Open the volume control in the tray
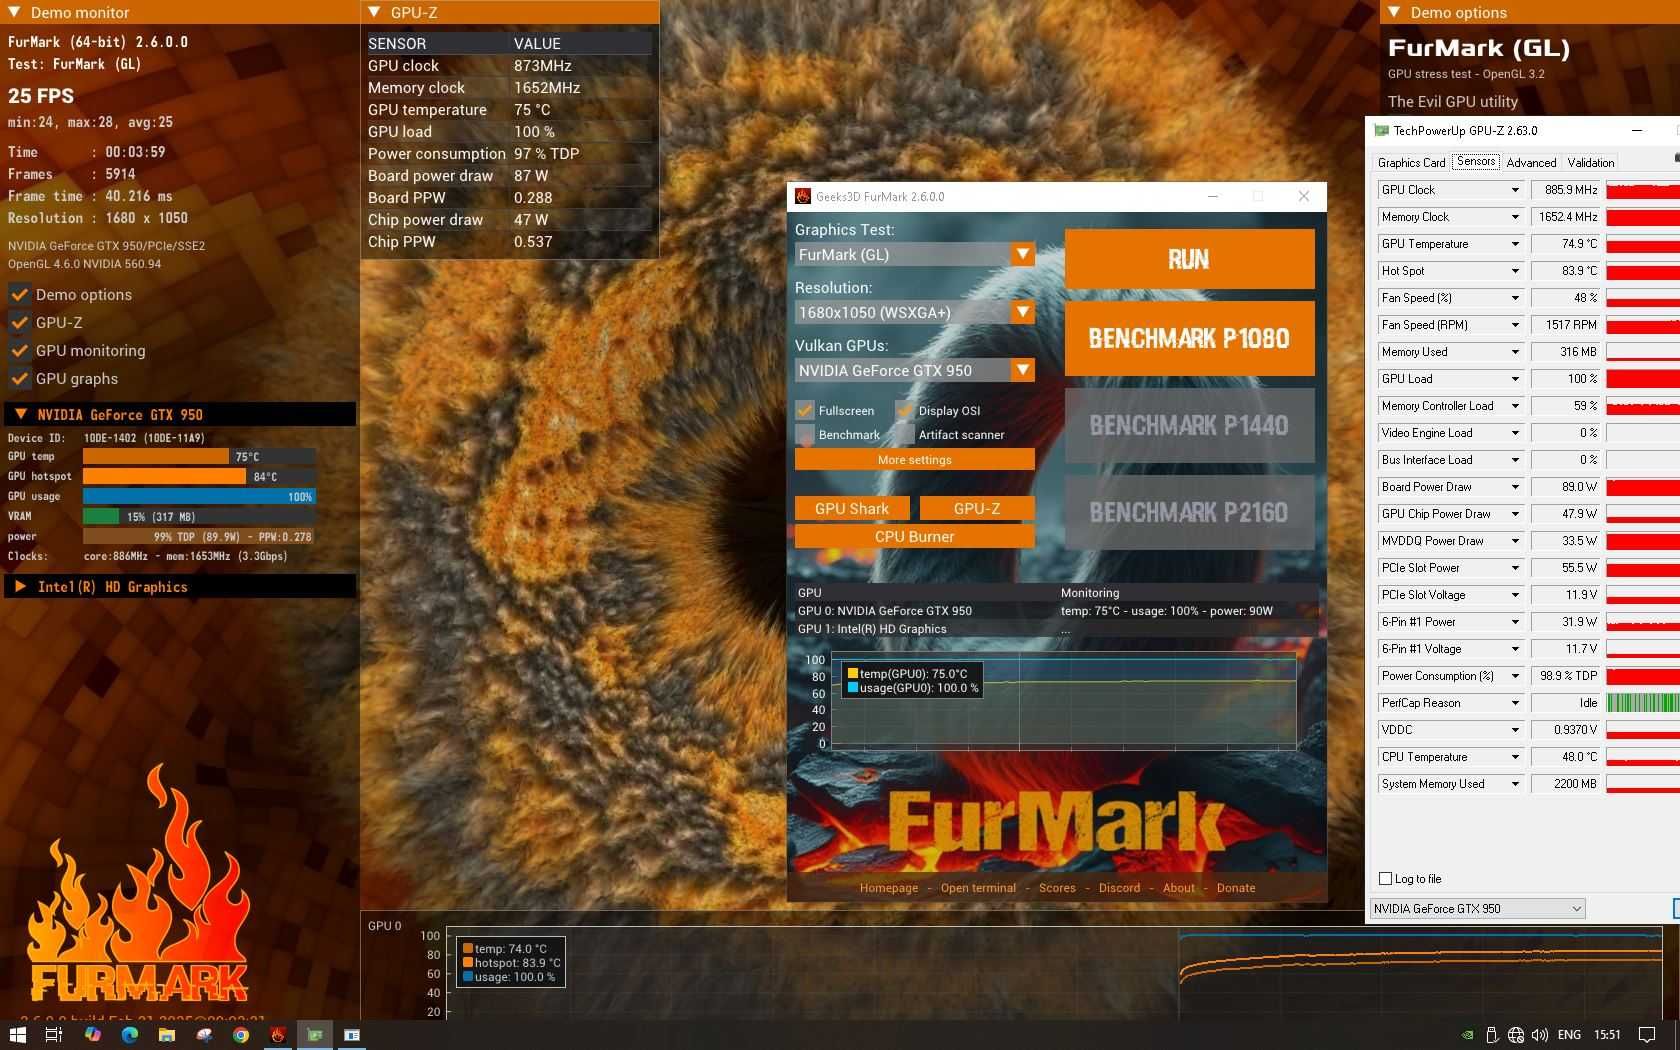This screenshot has width=1680, height=1050. coord(1540,1035)
